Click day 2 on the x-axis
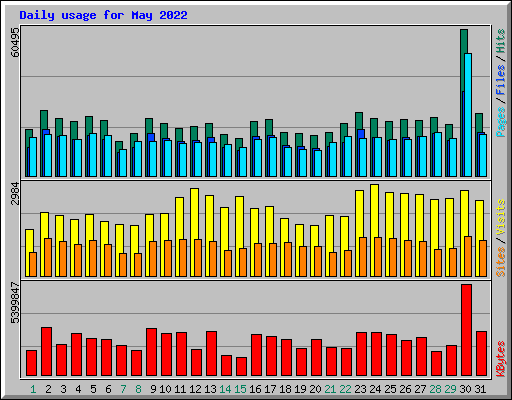The image size is (512, 400). [x=48, y=389]
